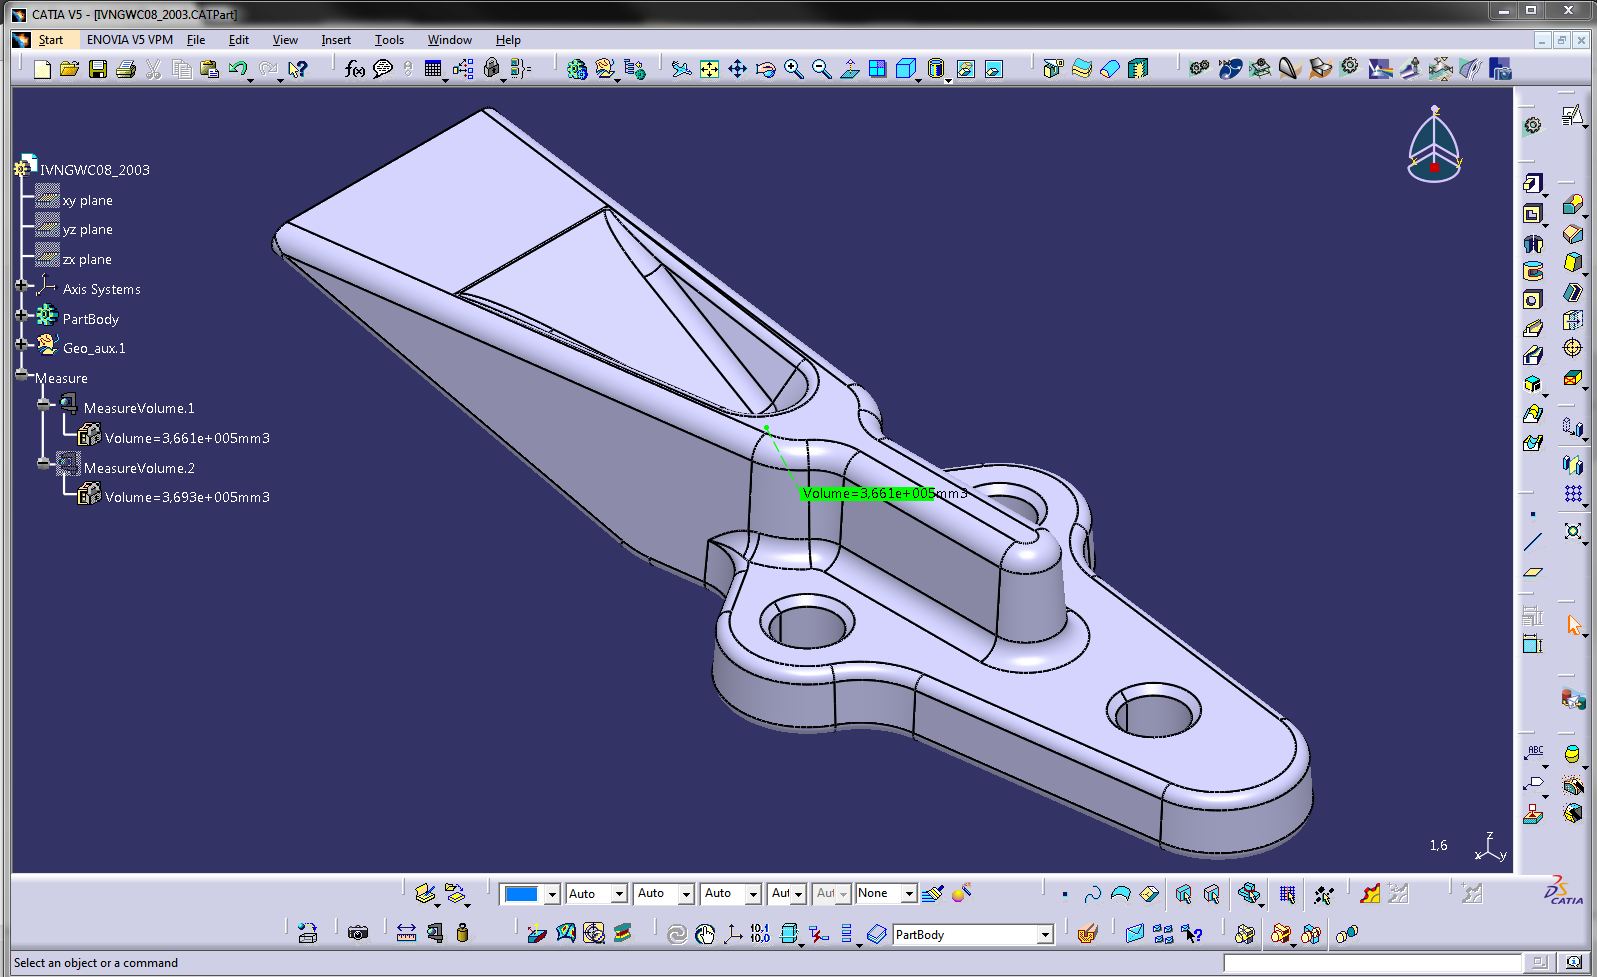Click the Pad icon in right toolbar
Screen dimensions: 1597x977
1531,183
